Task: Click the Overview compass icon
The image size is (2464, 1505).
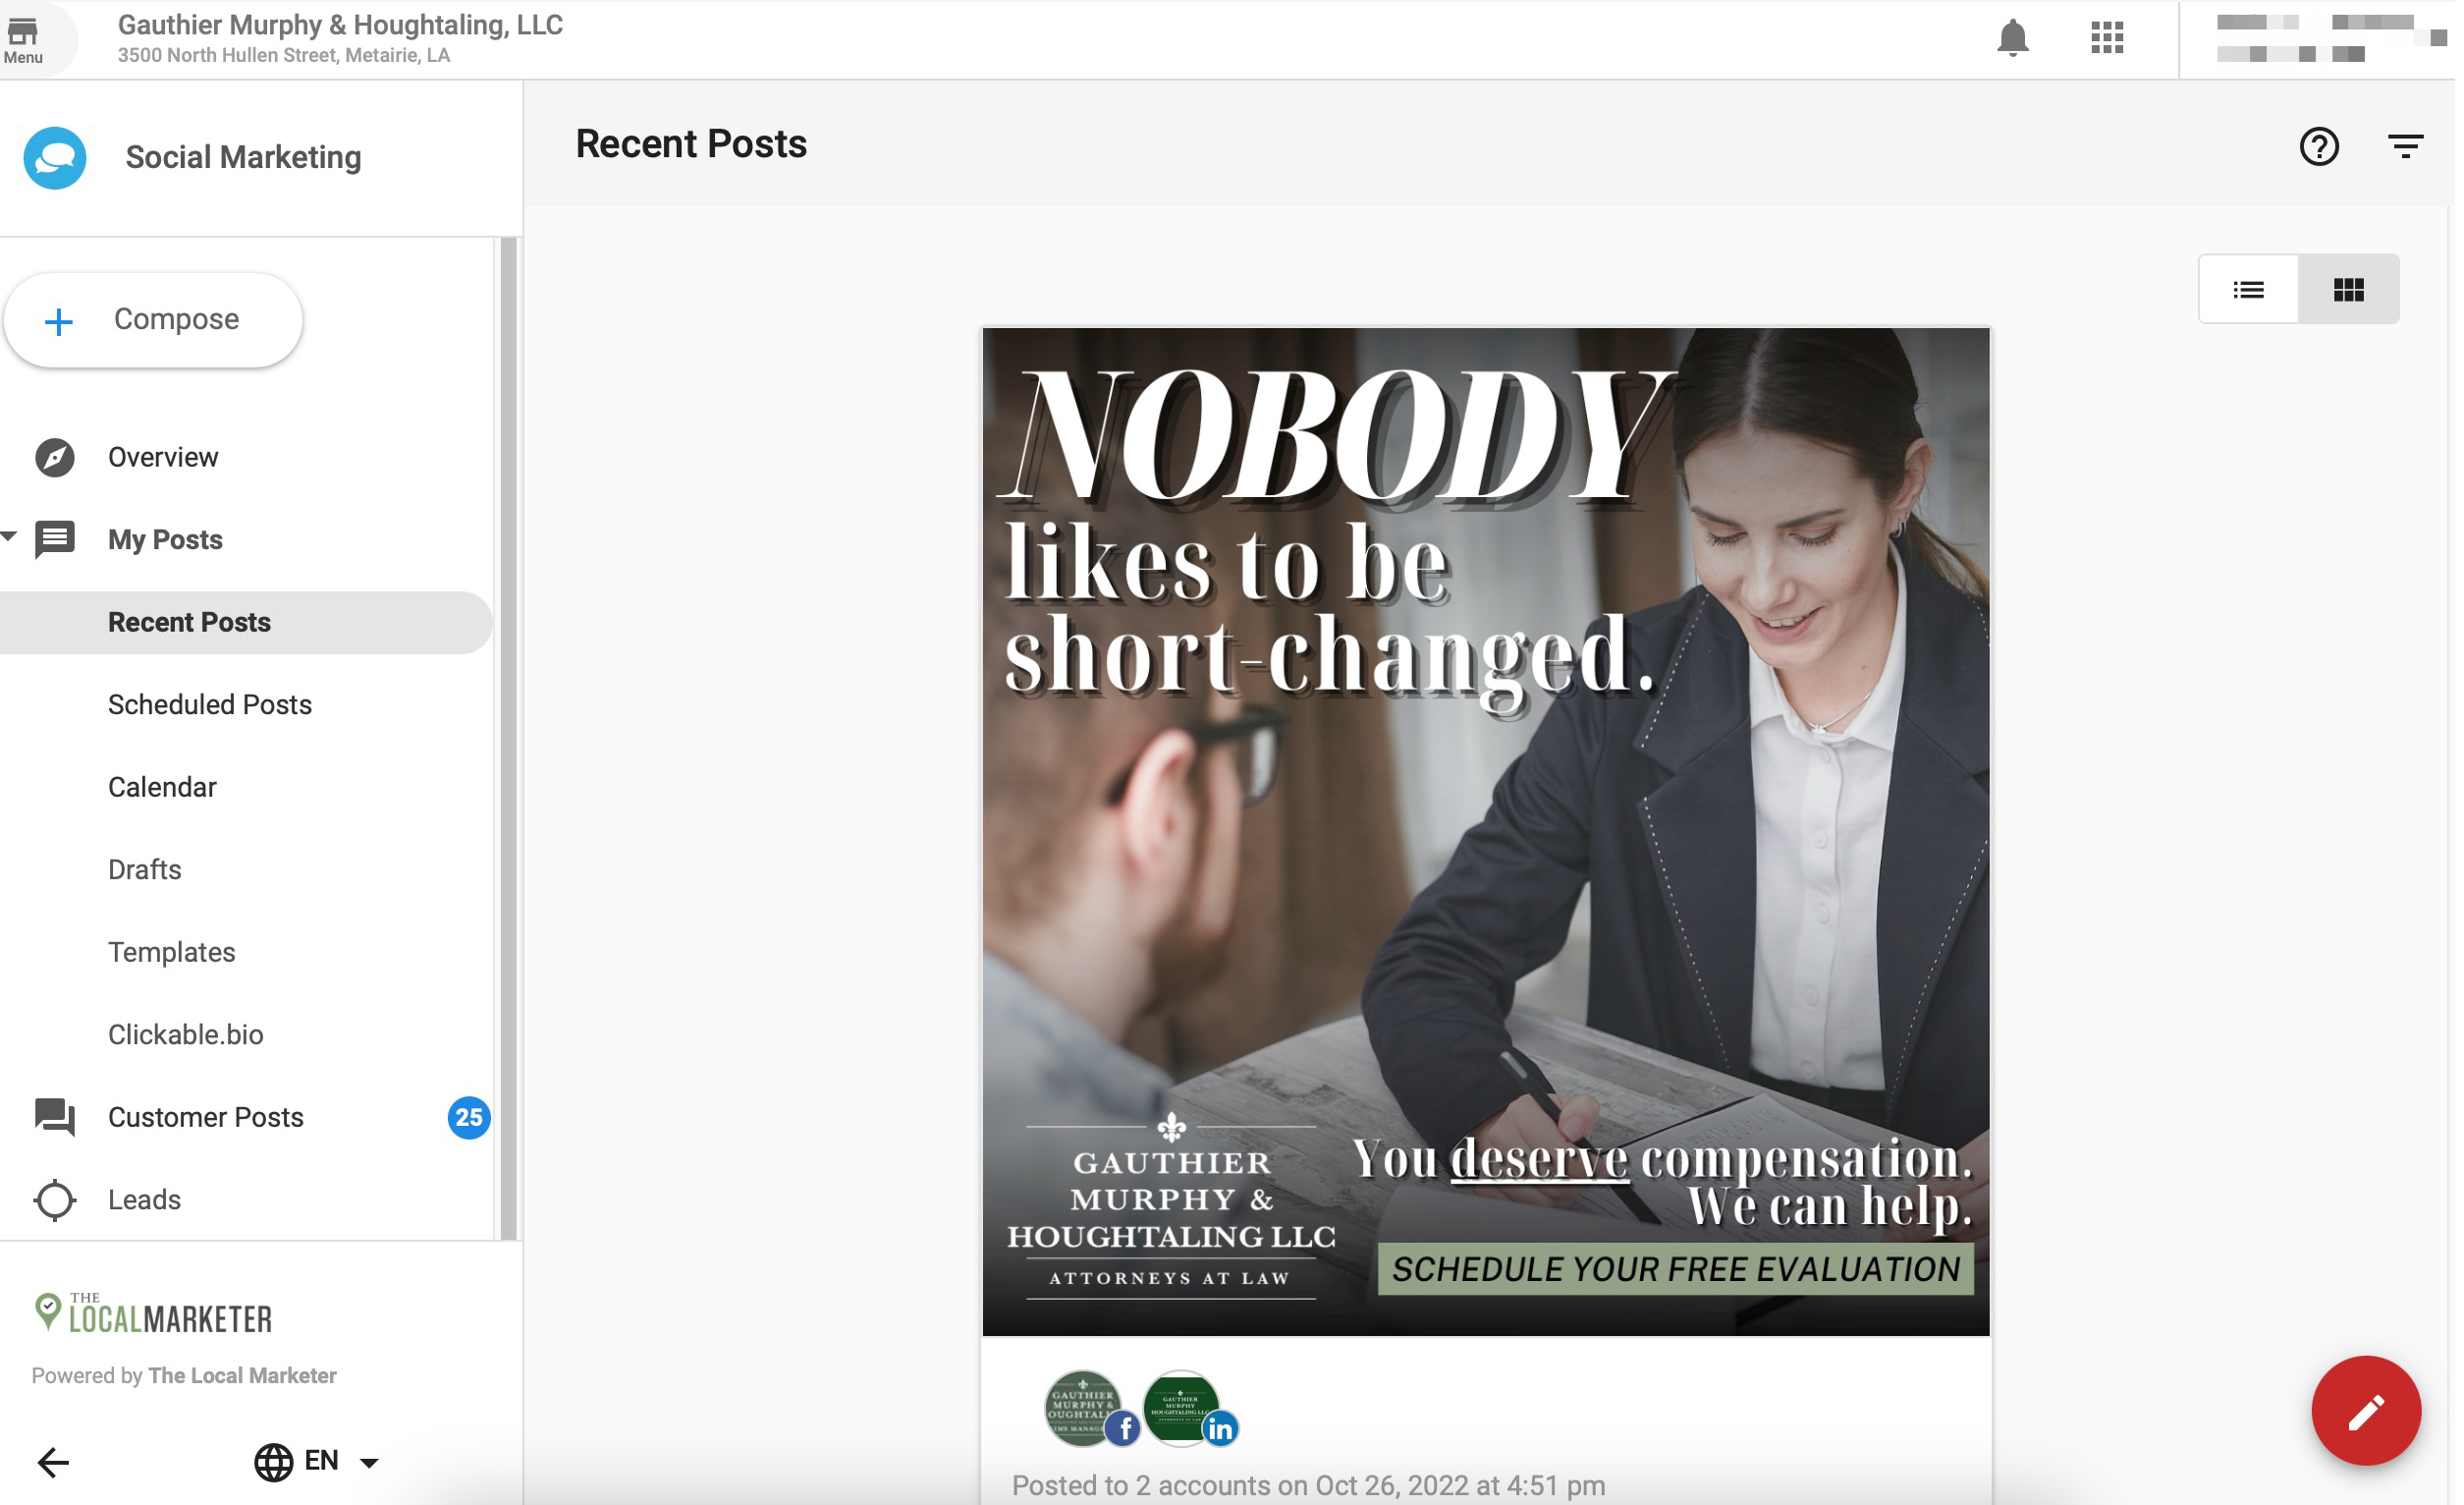Action: (55, 458)
